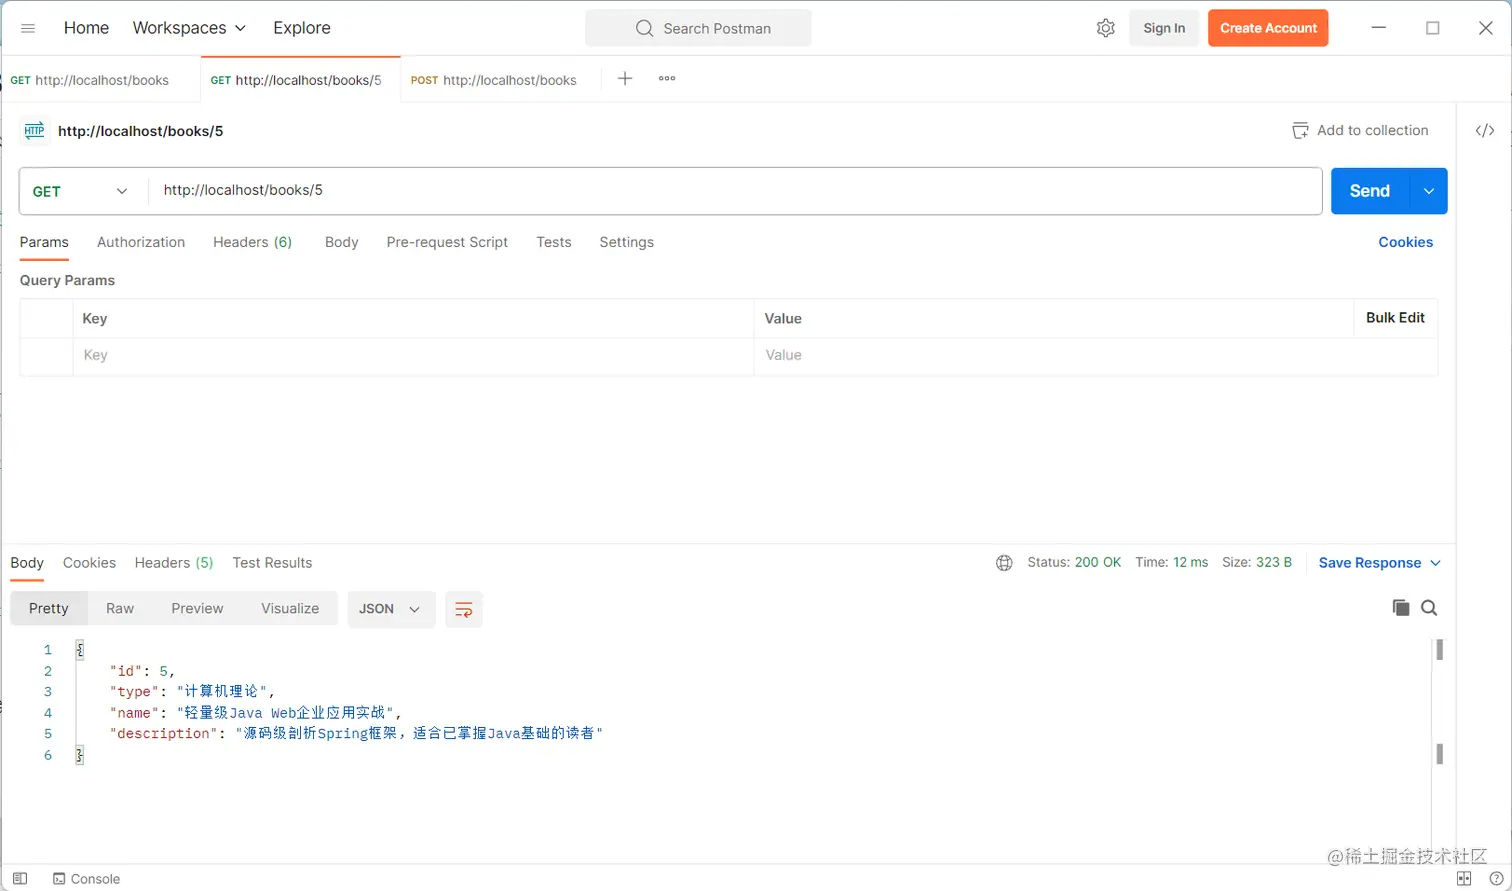The width and height of the screenshot is (1512, 891).
Task: Open the Console in status bar
Action: [x=86, y=879]
